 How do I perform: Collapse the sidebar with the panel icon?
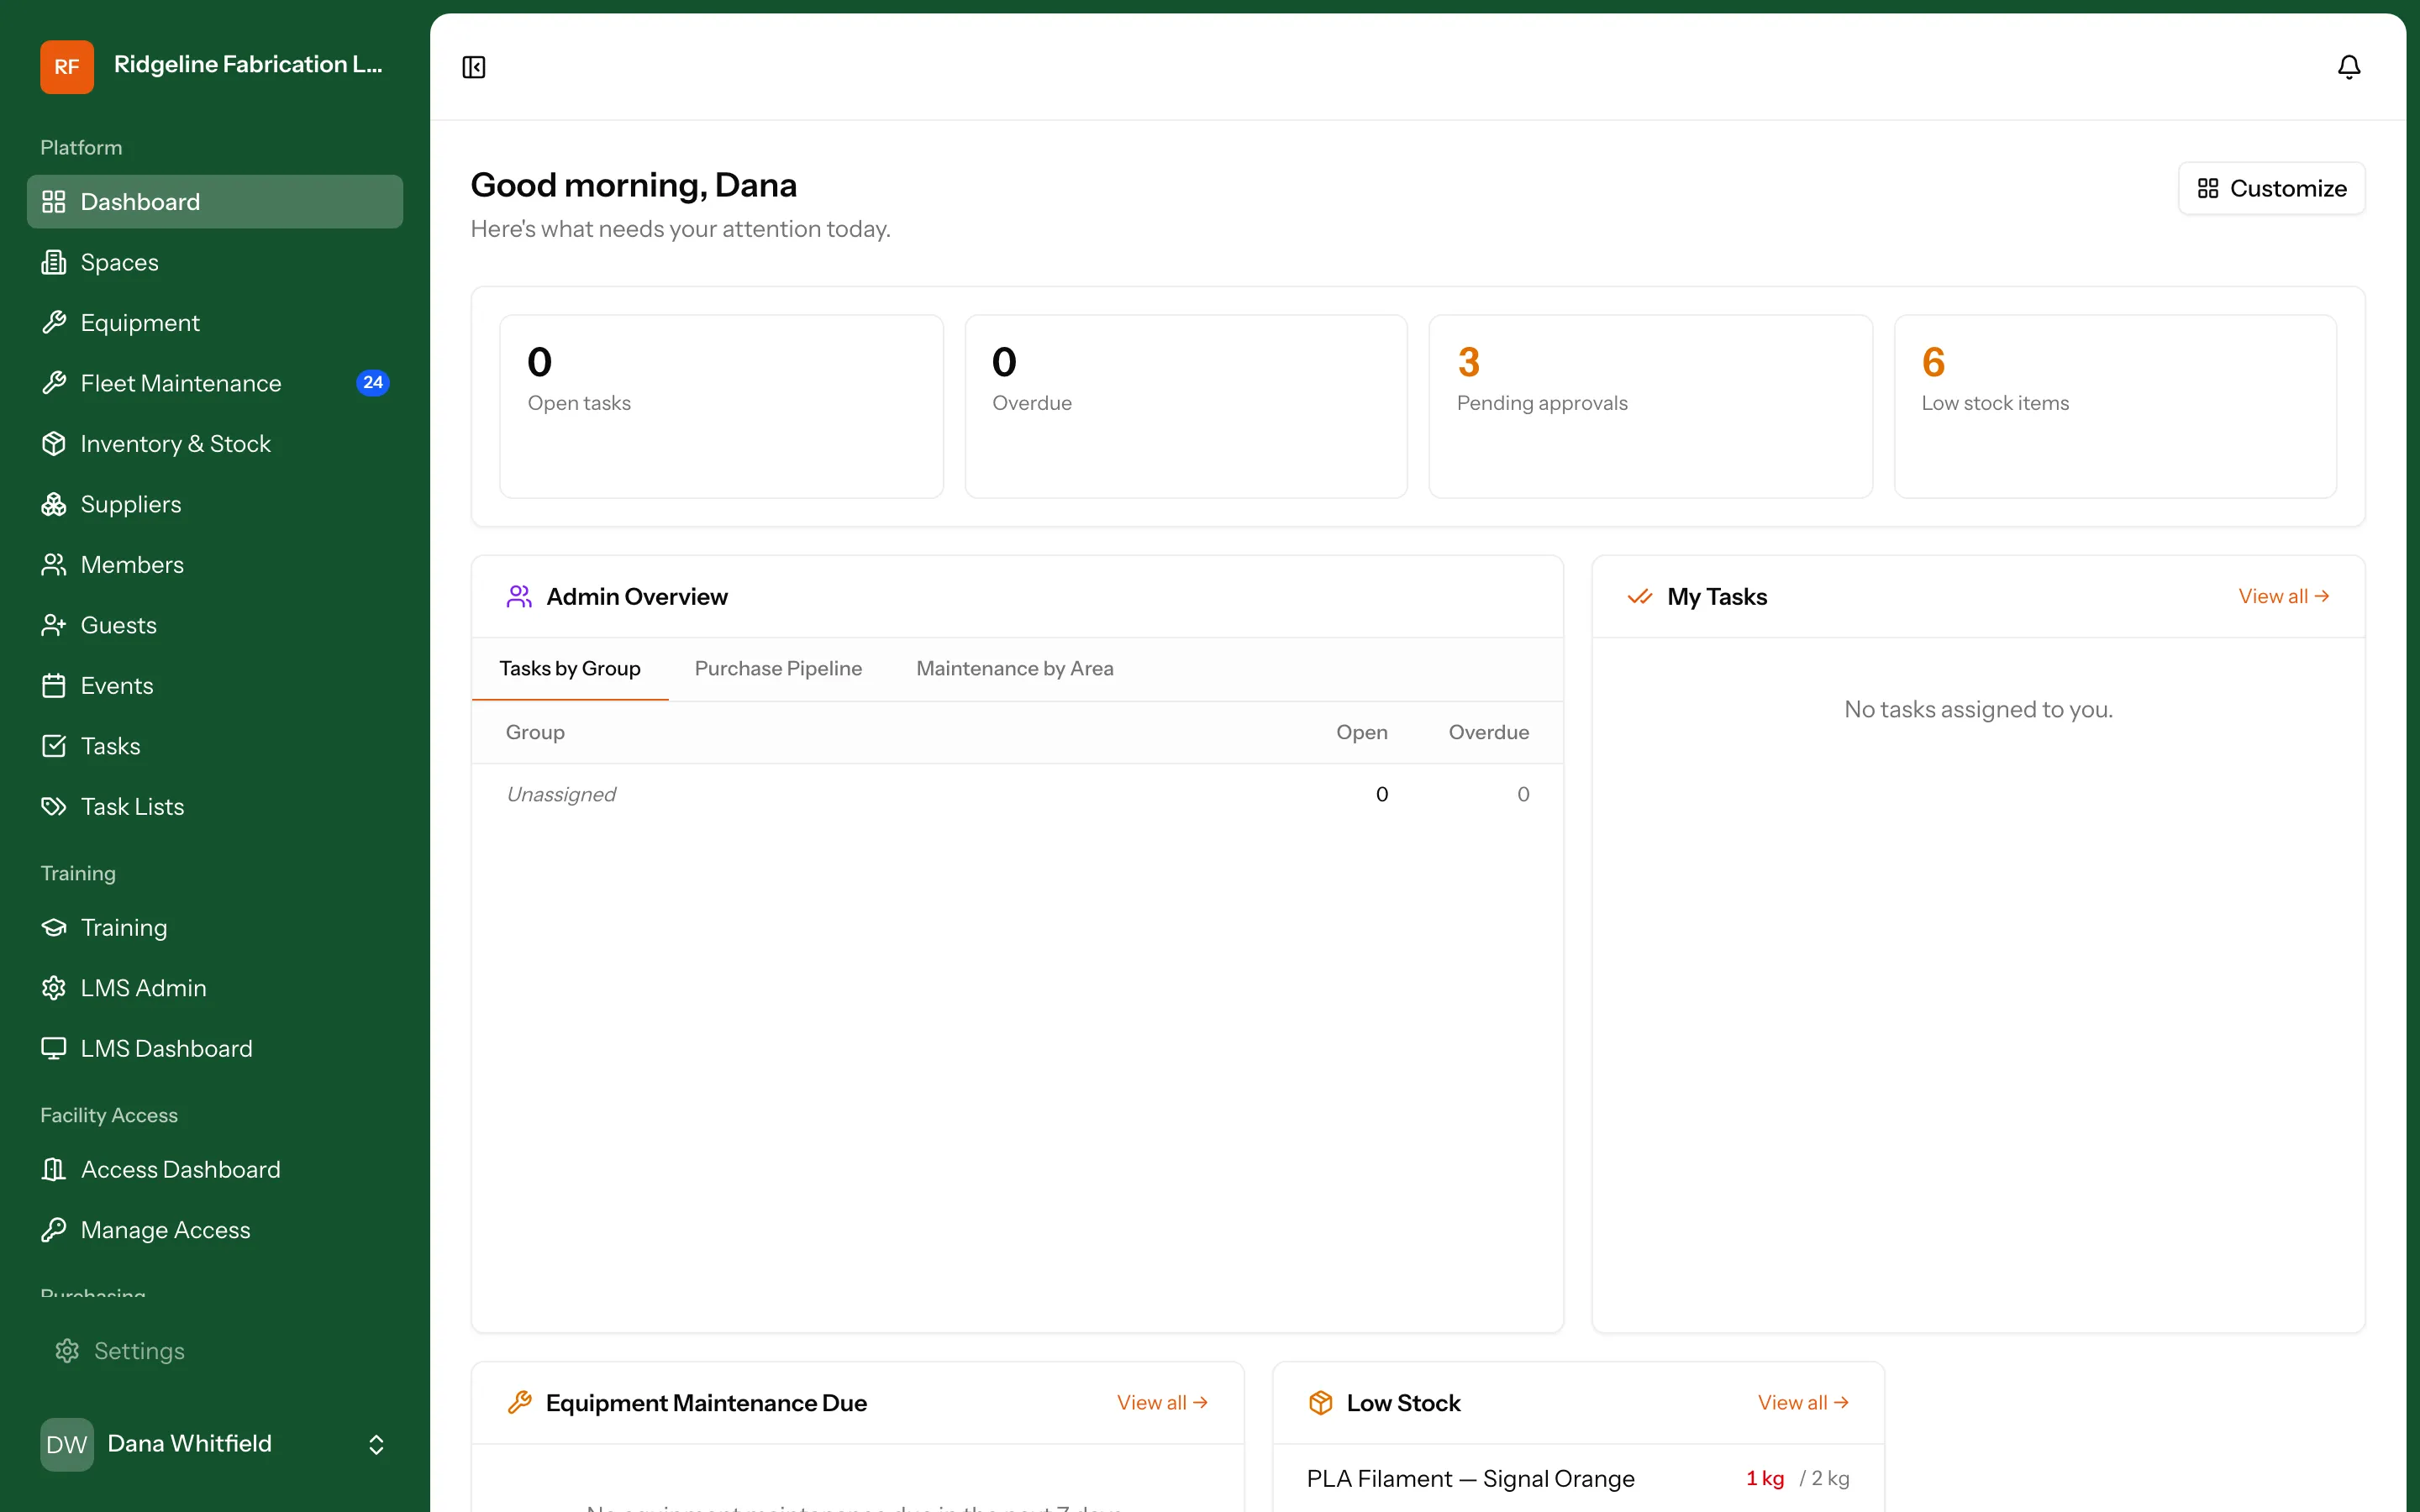point(474,67)
